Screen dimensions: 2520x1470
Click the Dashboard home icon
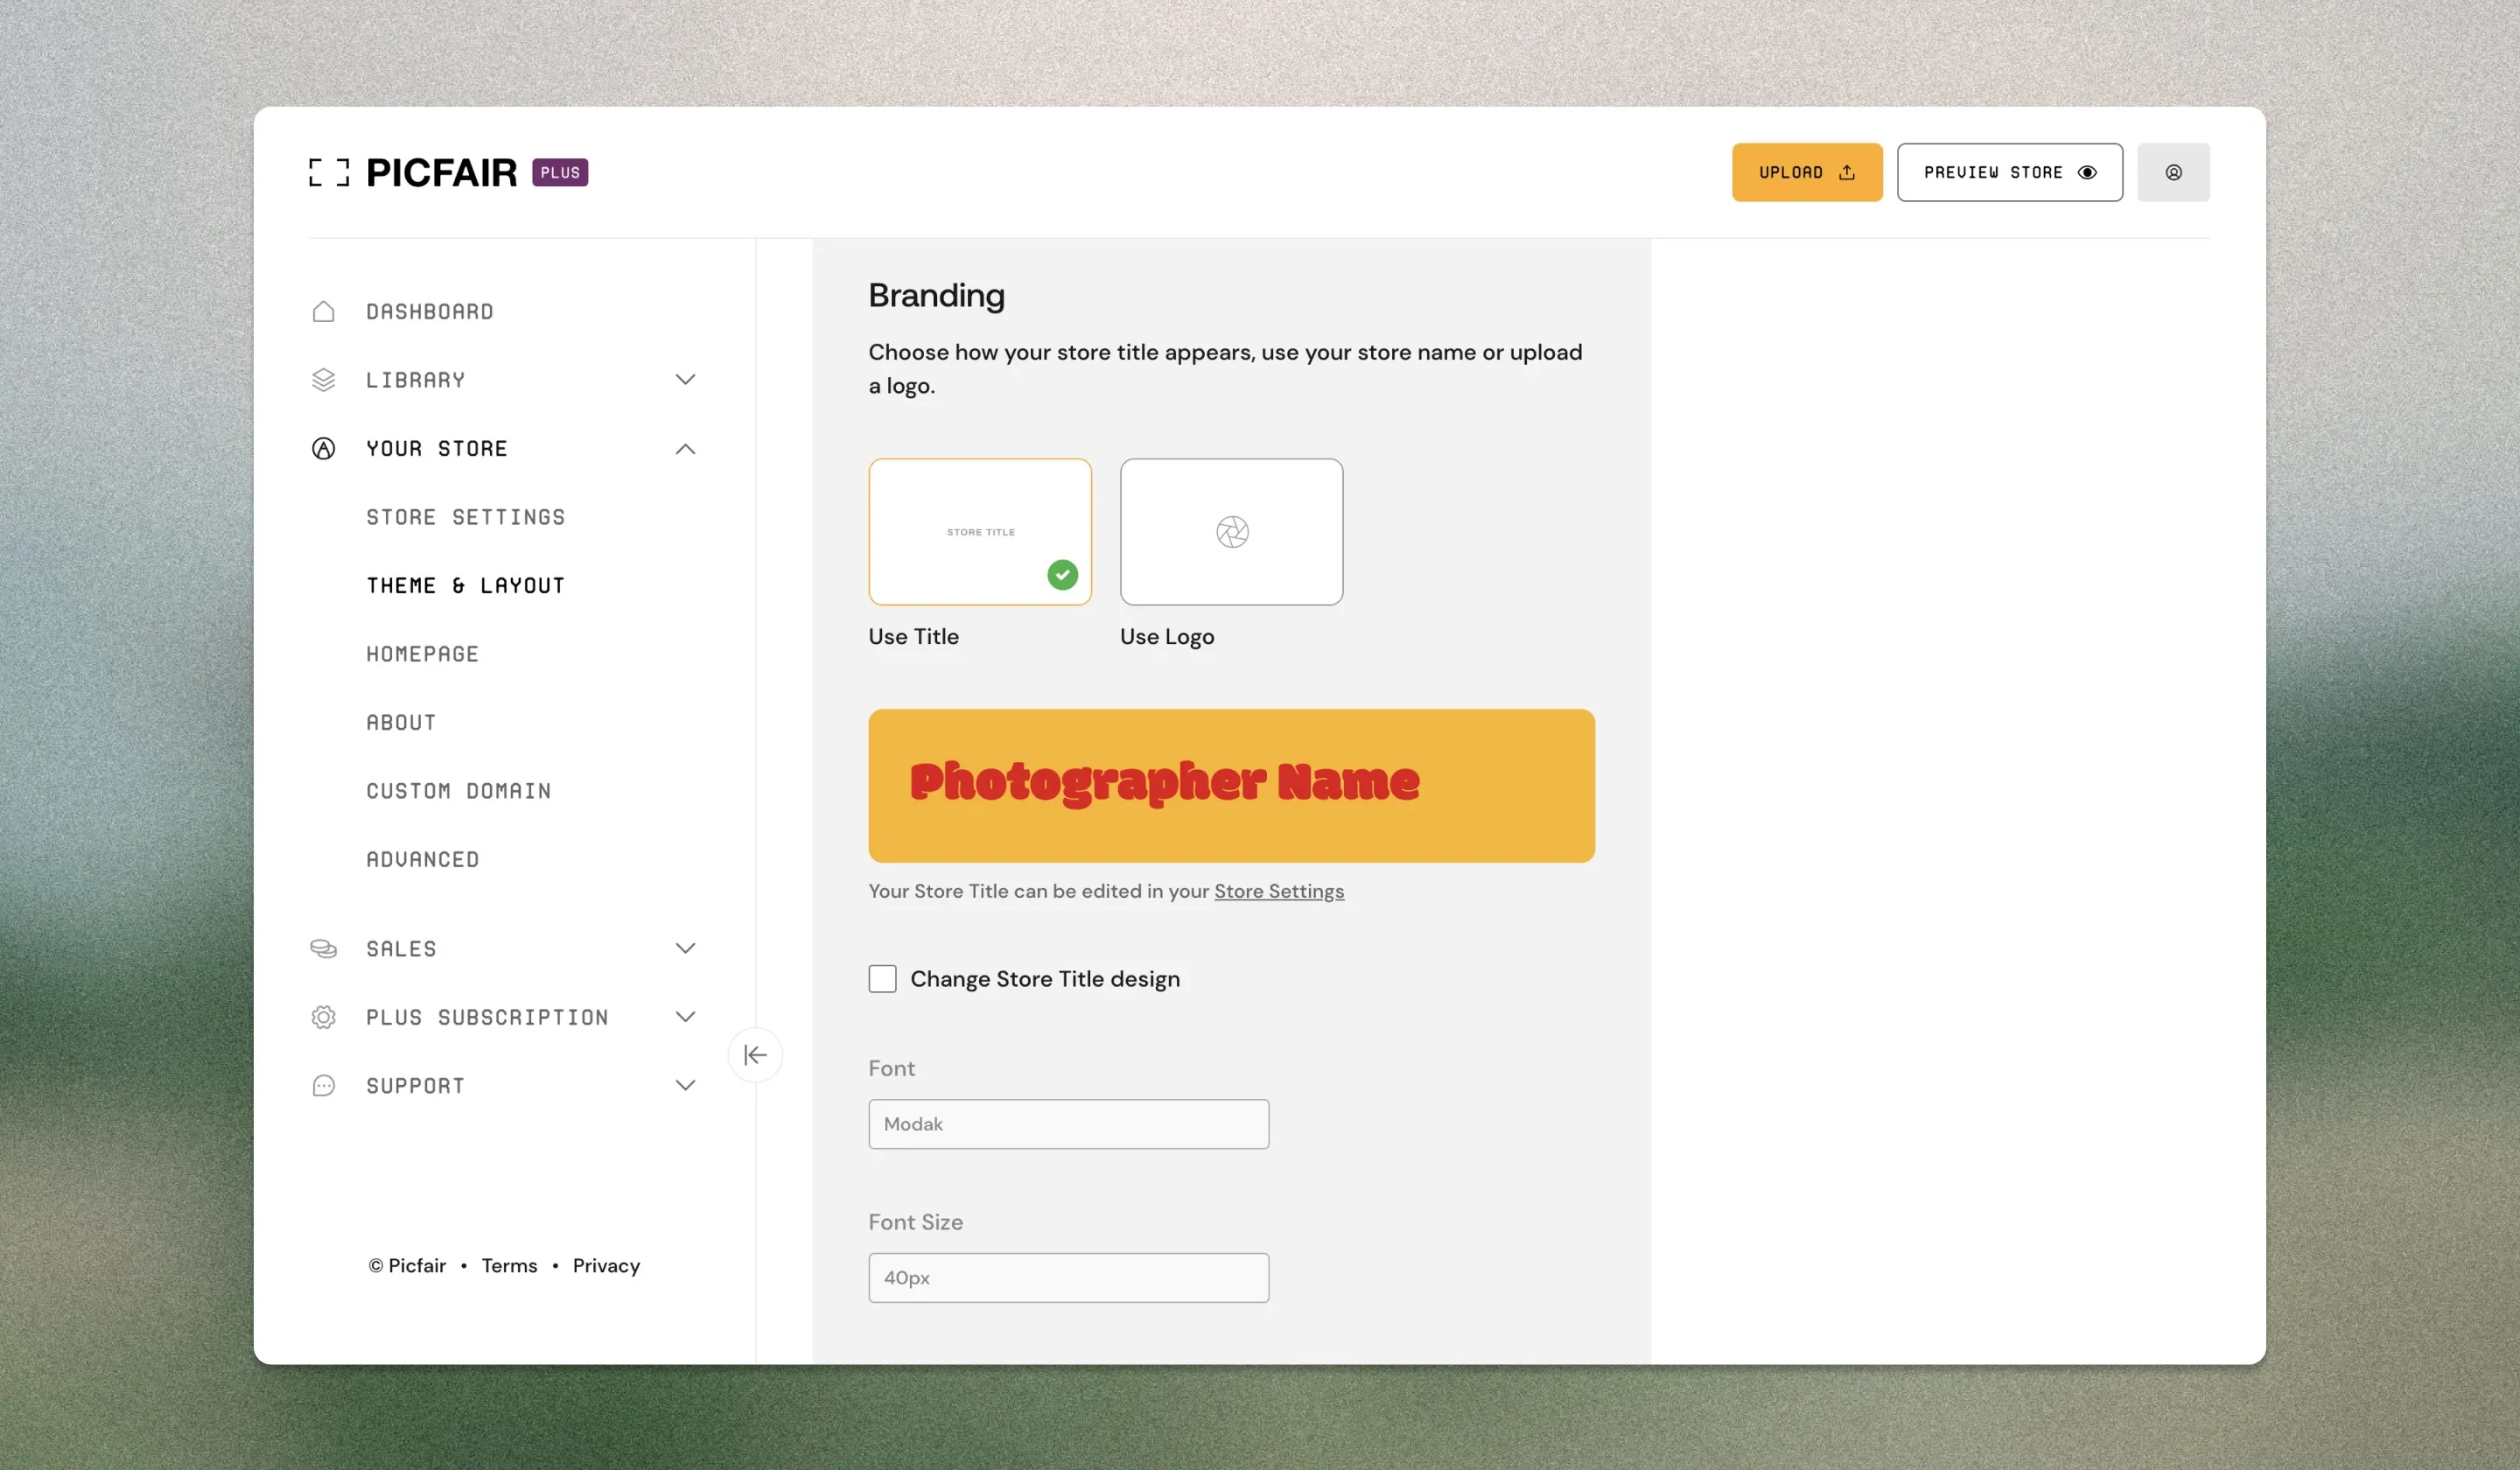click(323, 311)
